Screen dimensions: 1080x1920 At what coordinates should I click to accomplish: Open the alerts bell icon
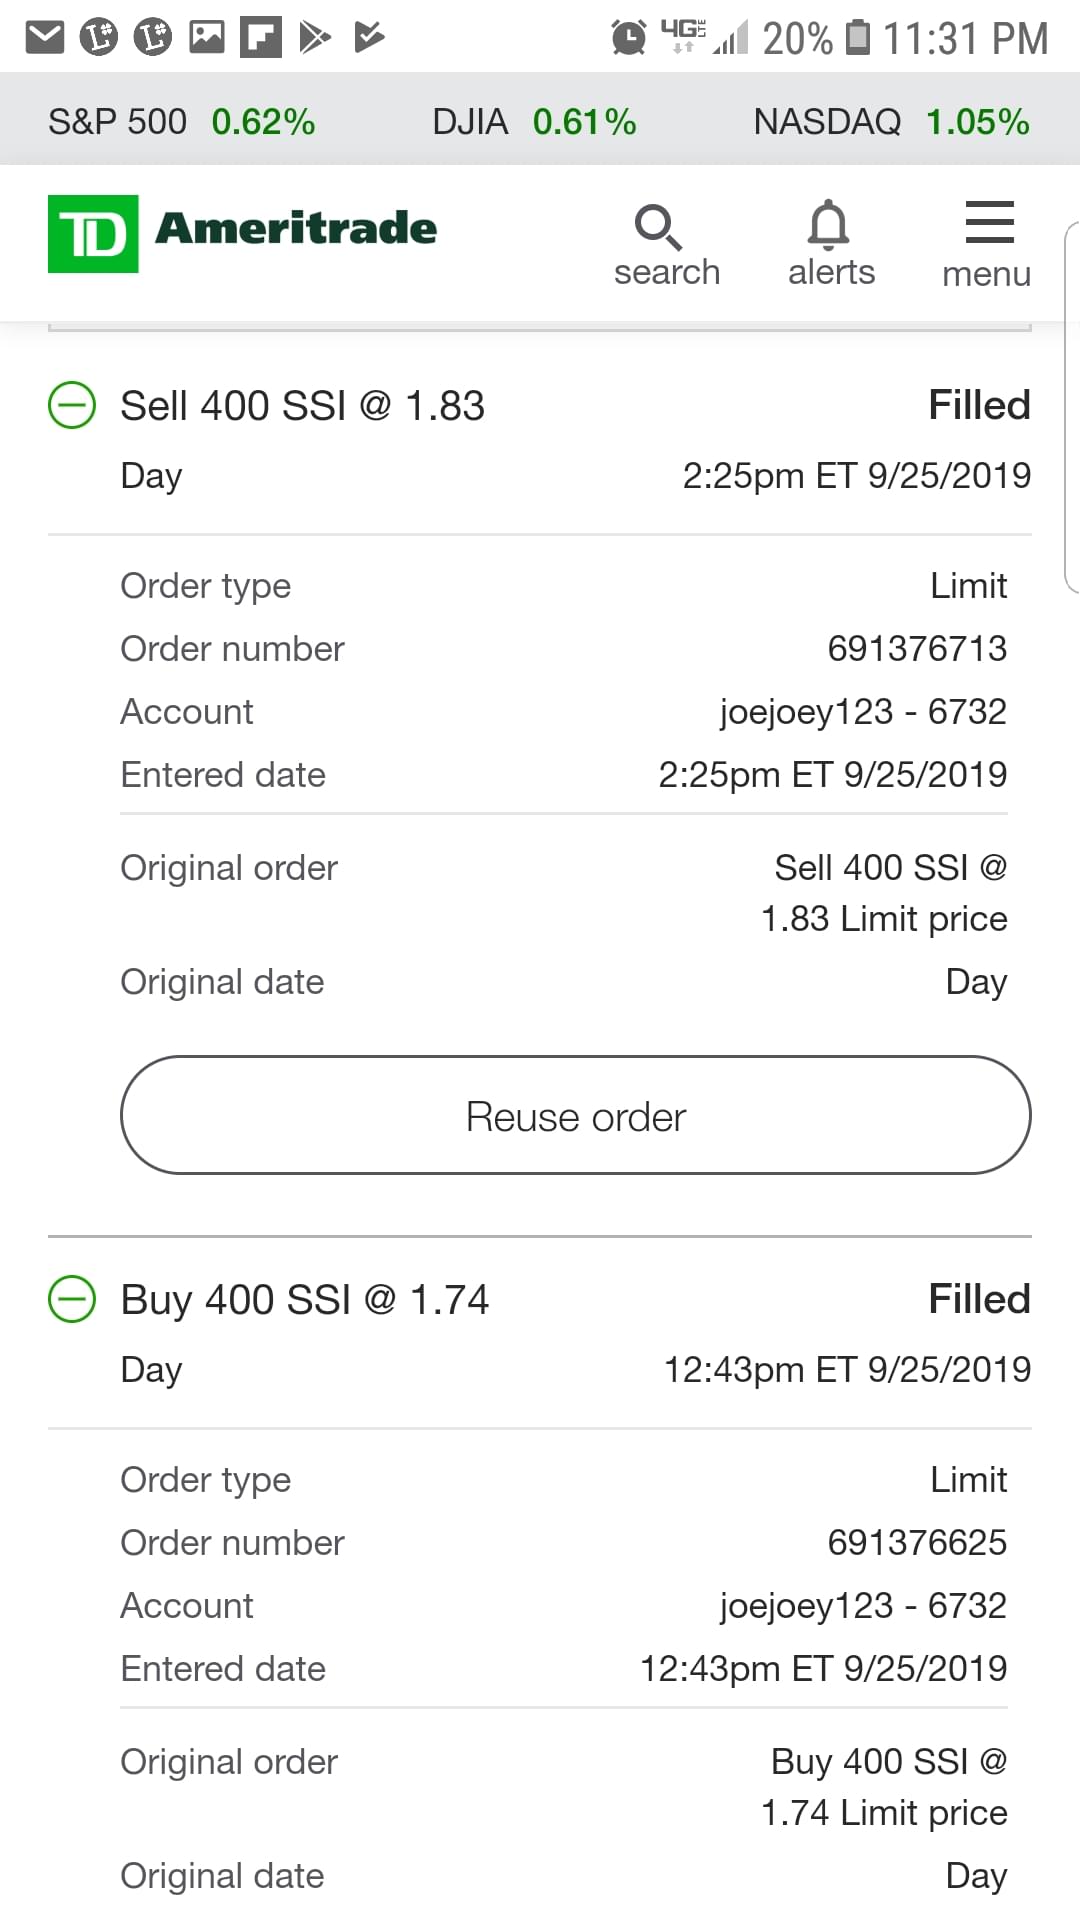829,226
